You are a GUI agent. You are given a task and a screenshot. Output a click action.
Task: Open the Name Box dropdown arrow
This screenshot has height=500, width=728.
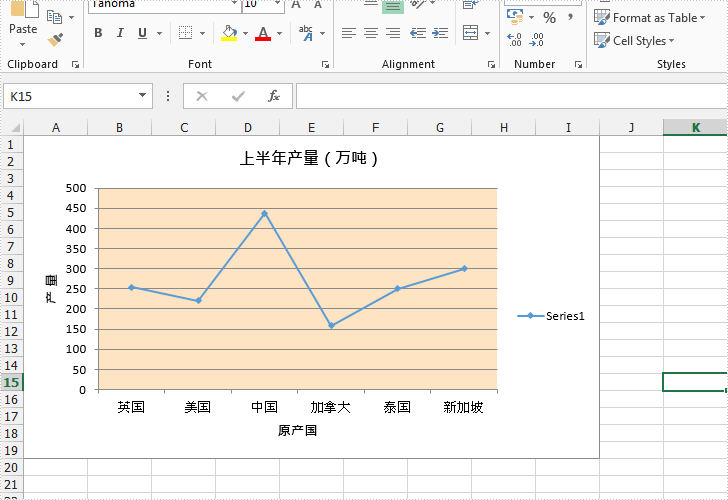point(142,96)
